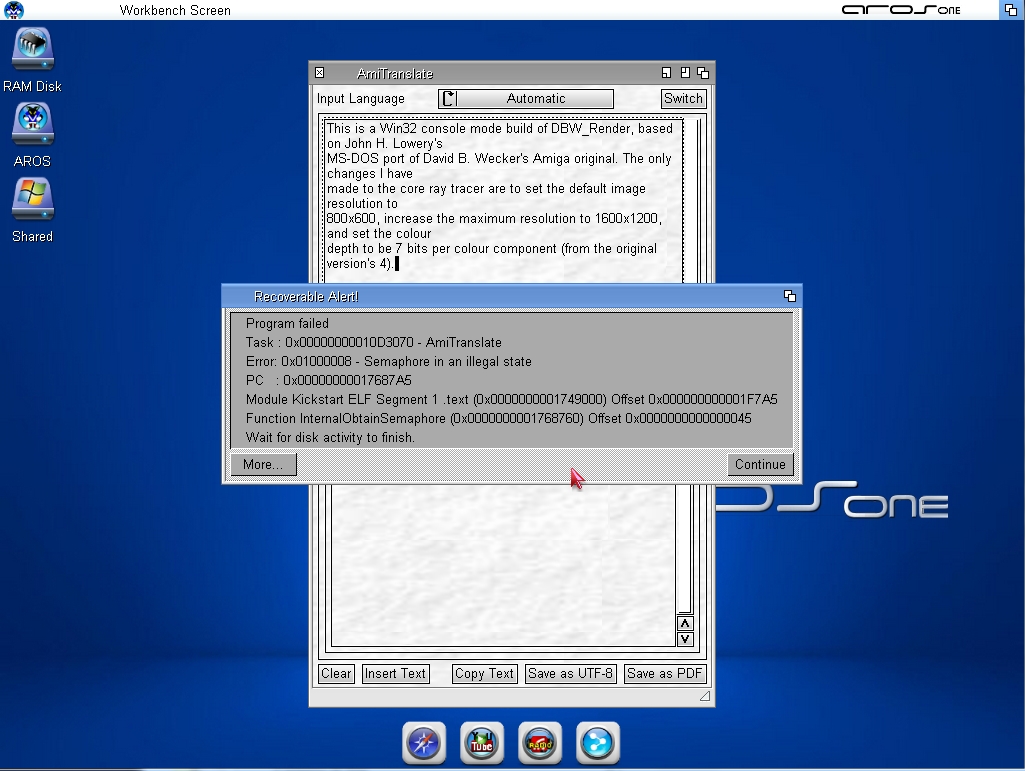Click the 'Function InternalObtainSemaphore' line
Image resolution: width=1025 pixels, height=771 pixels.
click(498, 419)
